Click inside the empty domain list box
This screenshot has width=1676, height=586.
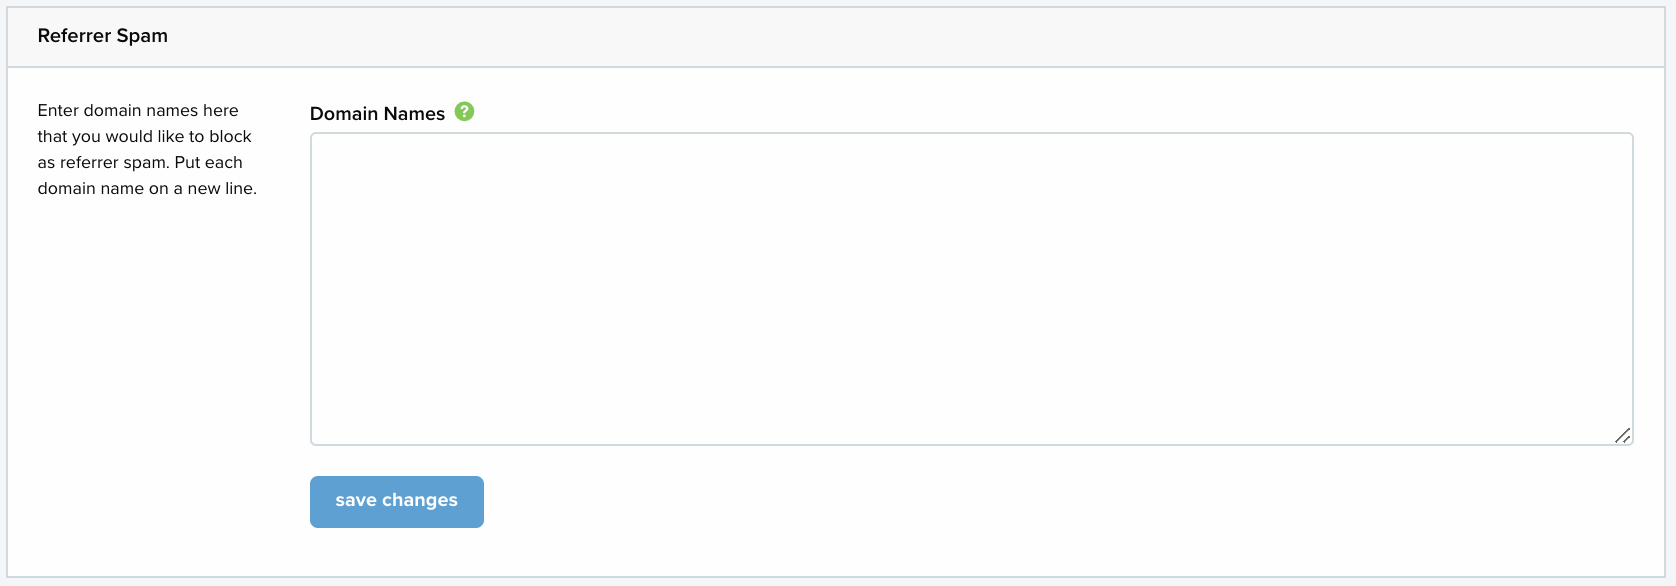point(971,289)
